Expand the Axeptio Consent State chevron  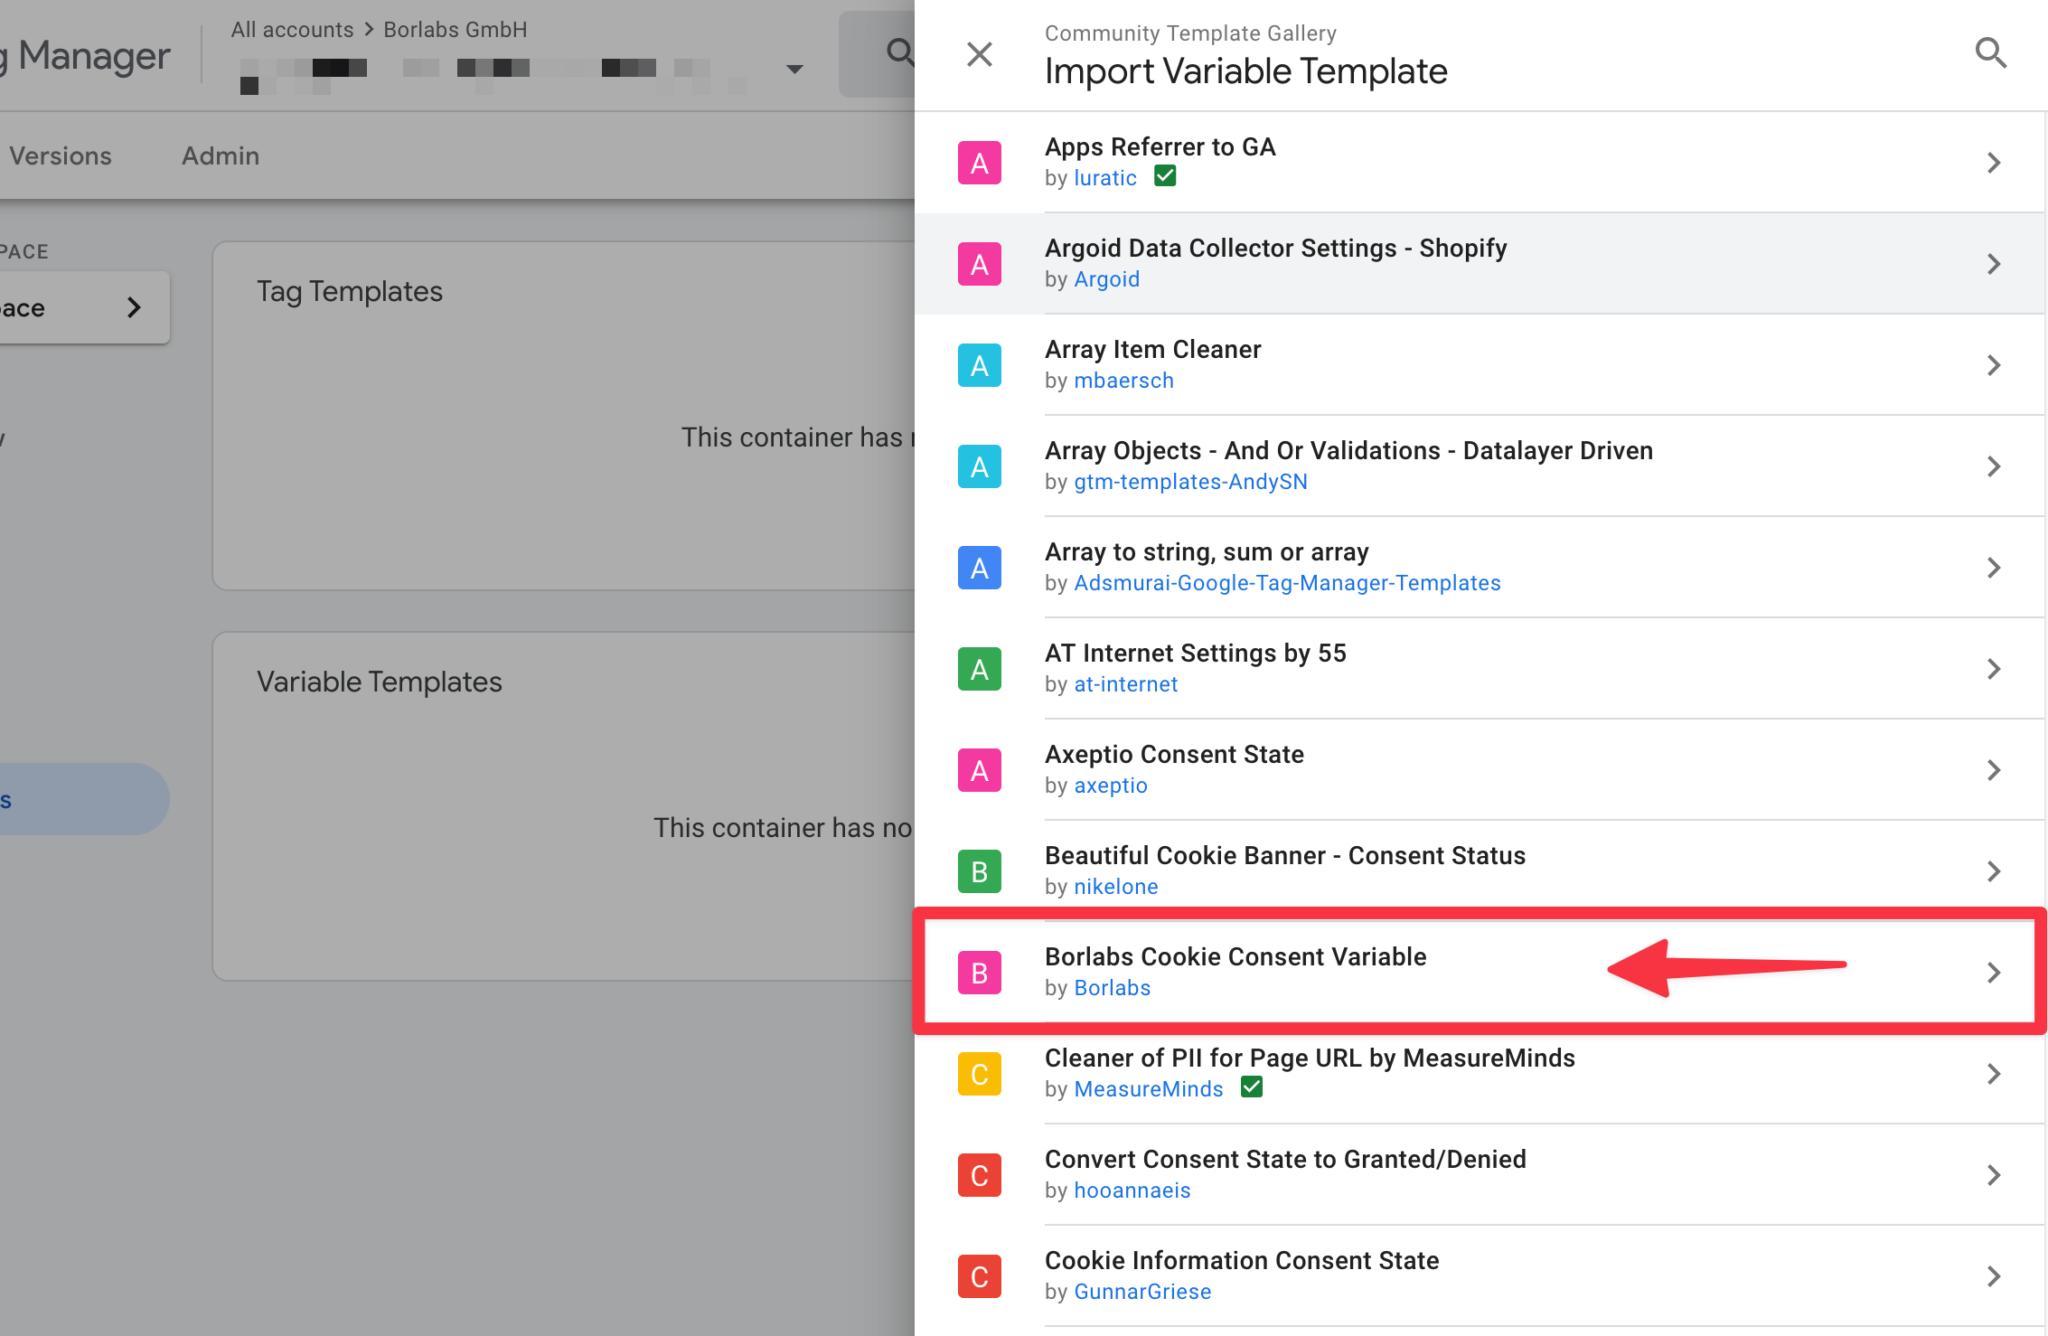(1993, 770)
